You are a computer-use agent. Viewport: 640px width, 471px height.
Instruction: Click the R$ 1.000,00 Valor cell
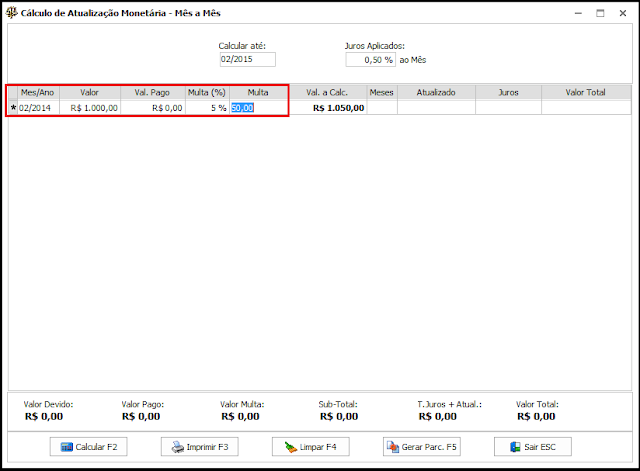(90, 108)
